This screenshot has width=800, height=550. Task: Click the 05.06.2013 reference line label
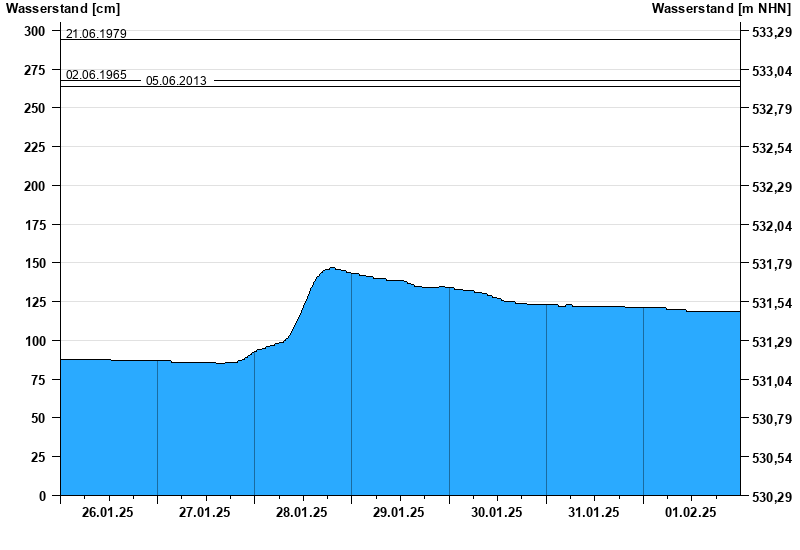tap(176, 81)
